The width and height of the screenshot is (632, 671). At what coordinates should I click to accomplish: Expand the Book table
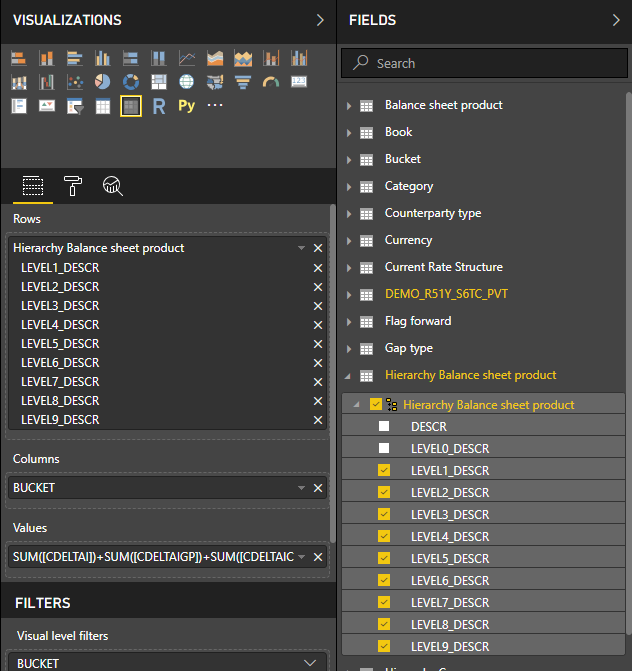[349, 133]
